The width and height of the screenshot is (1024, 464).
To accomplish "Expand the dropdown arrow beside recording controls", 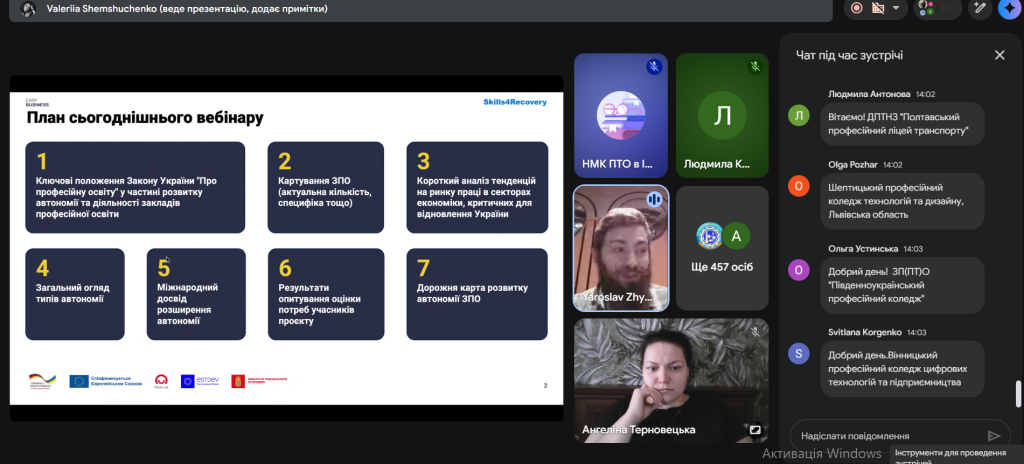I will click(x=897, y=8).
